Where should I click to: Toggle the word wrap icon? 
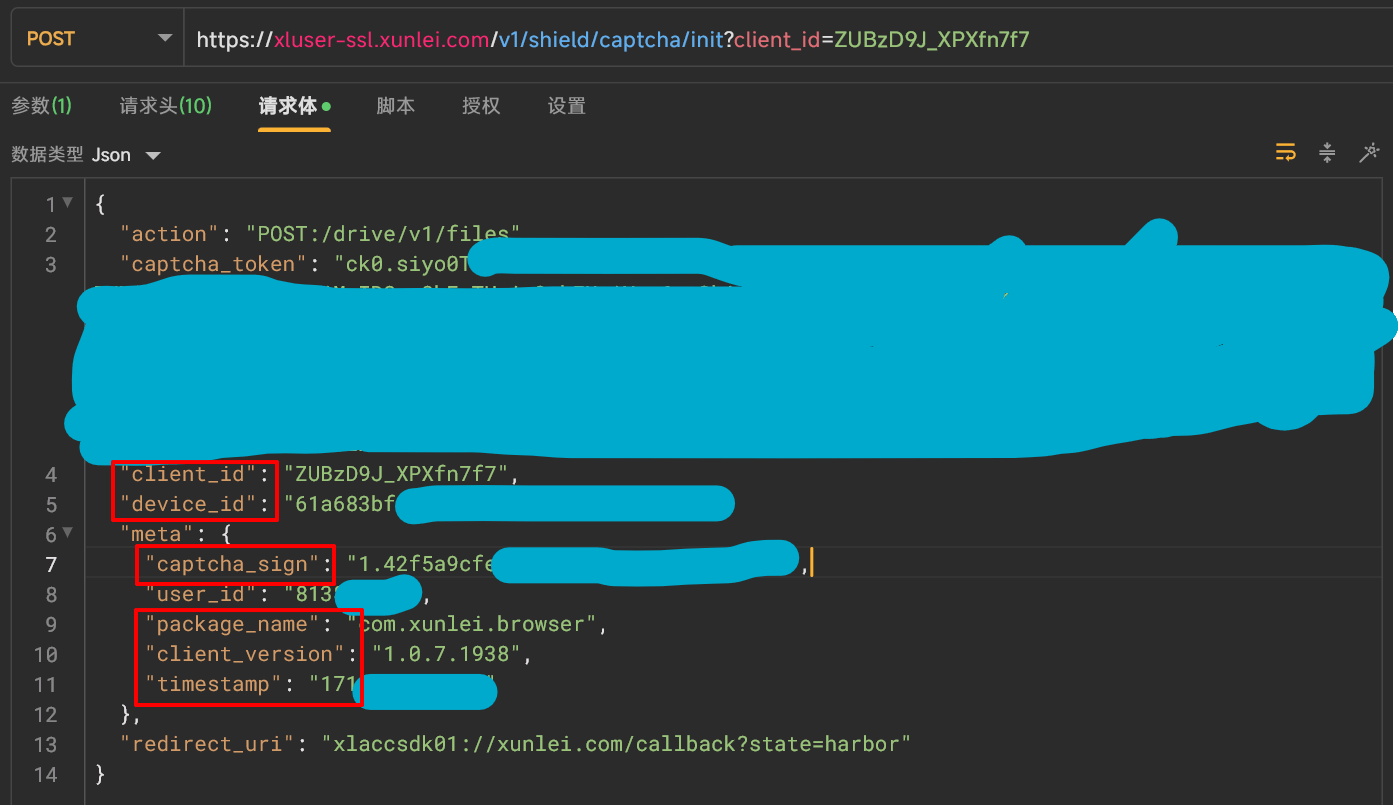(1285, 152)
